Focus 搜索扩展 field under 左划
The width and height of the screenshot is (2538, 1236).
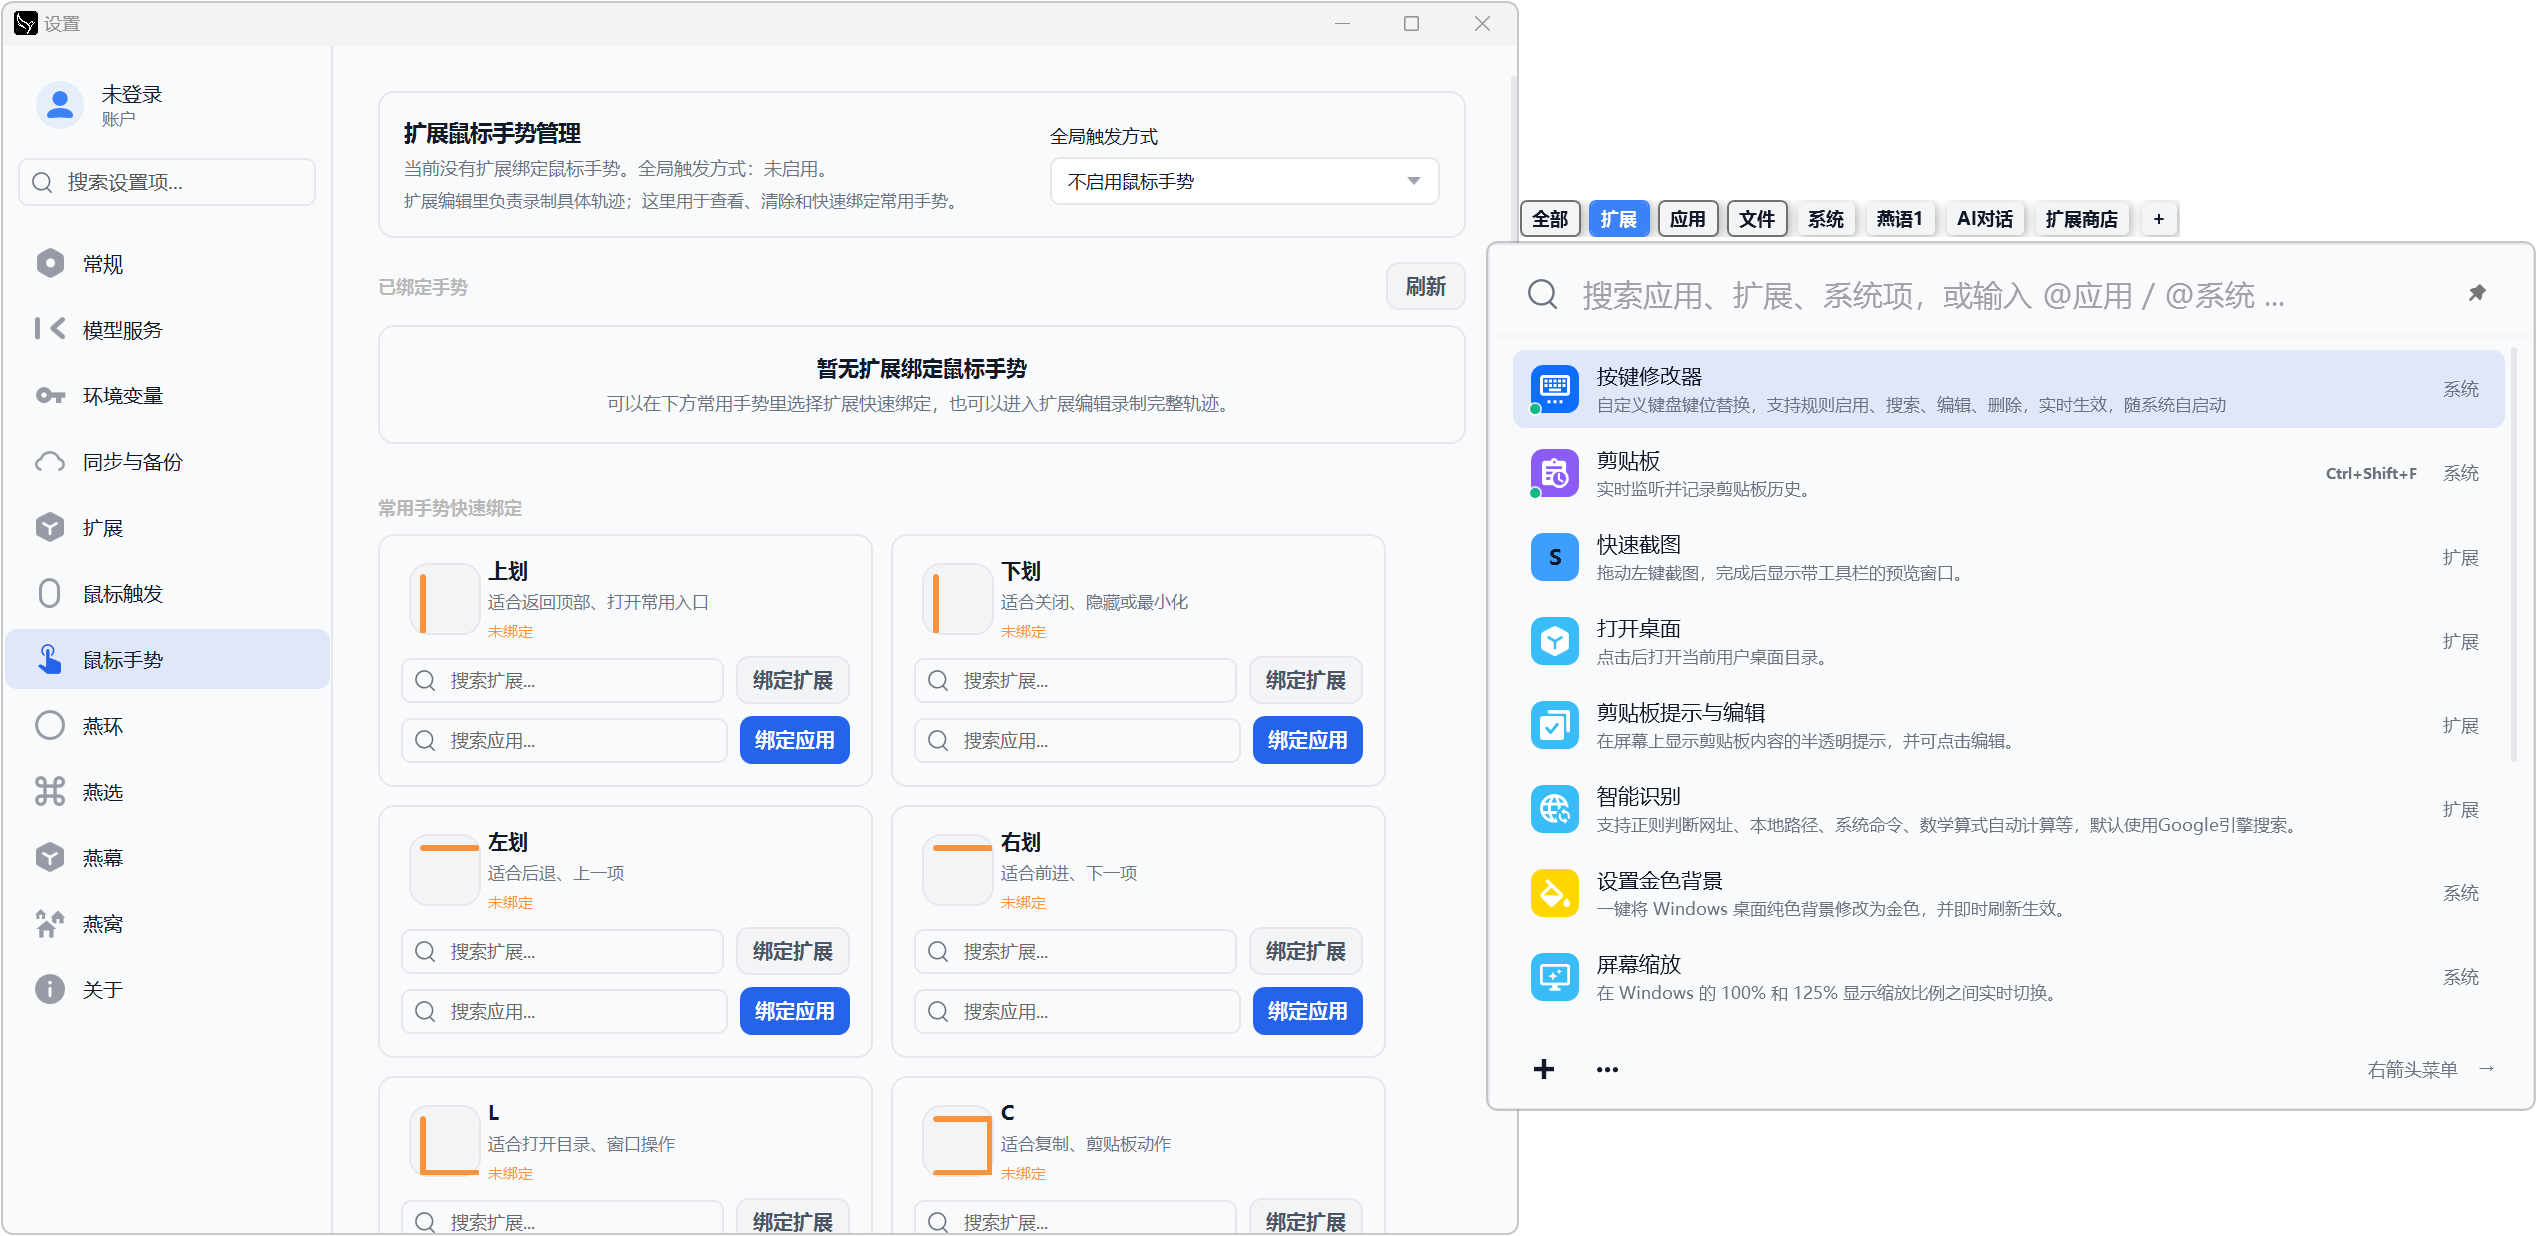(x=562, y=952)
